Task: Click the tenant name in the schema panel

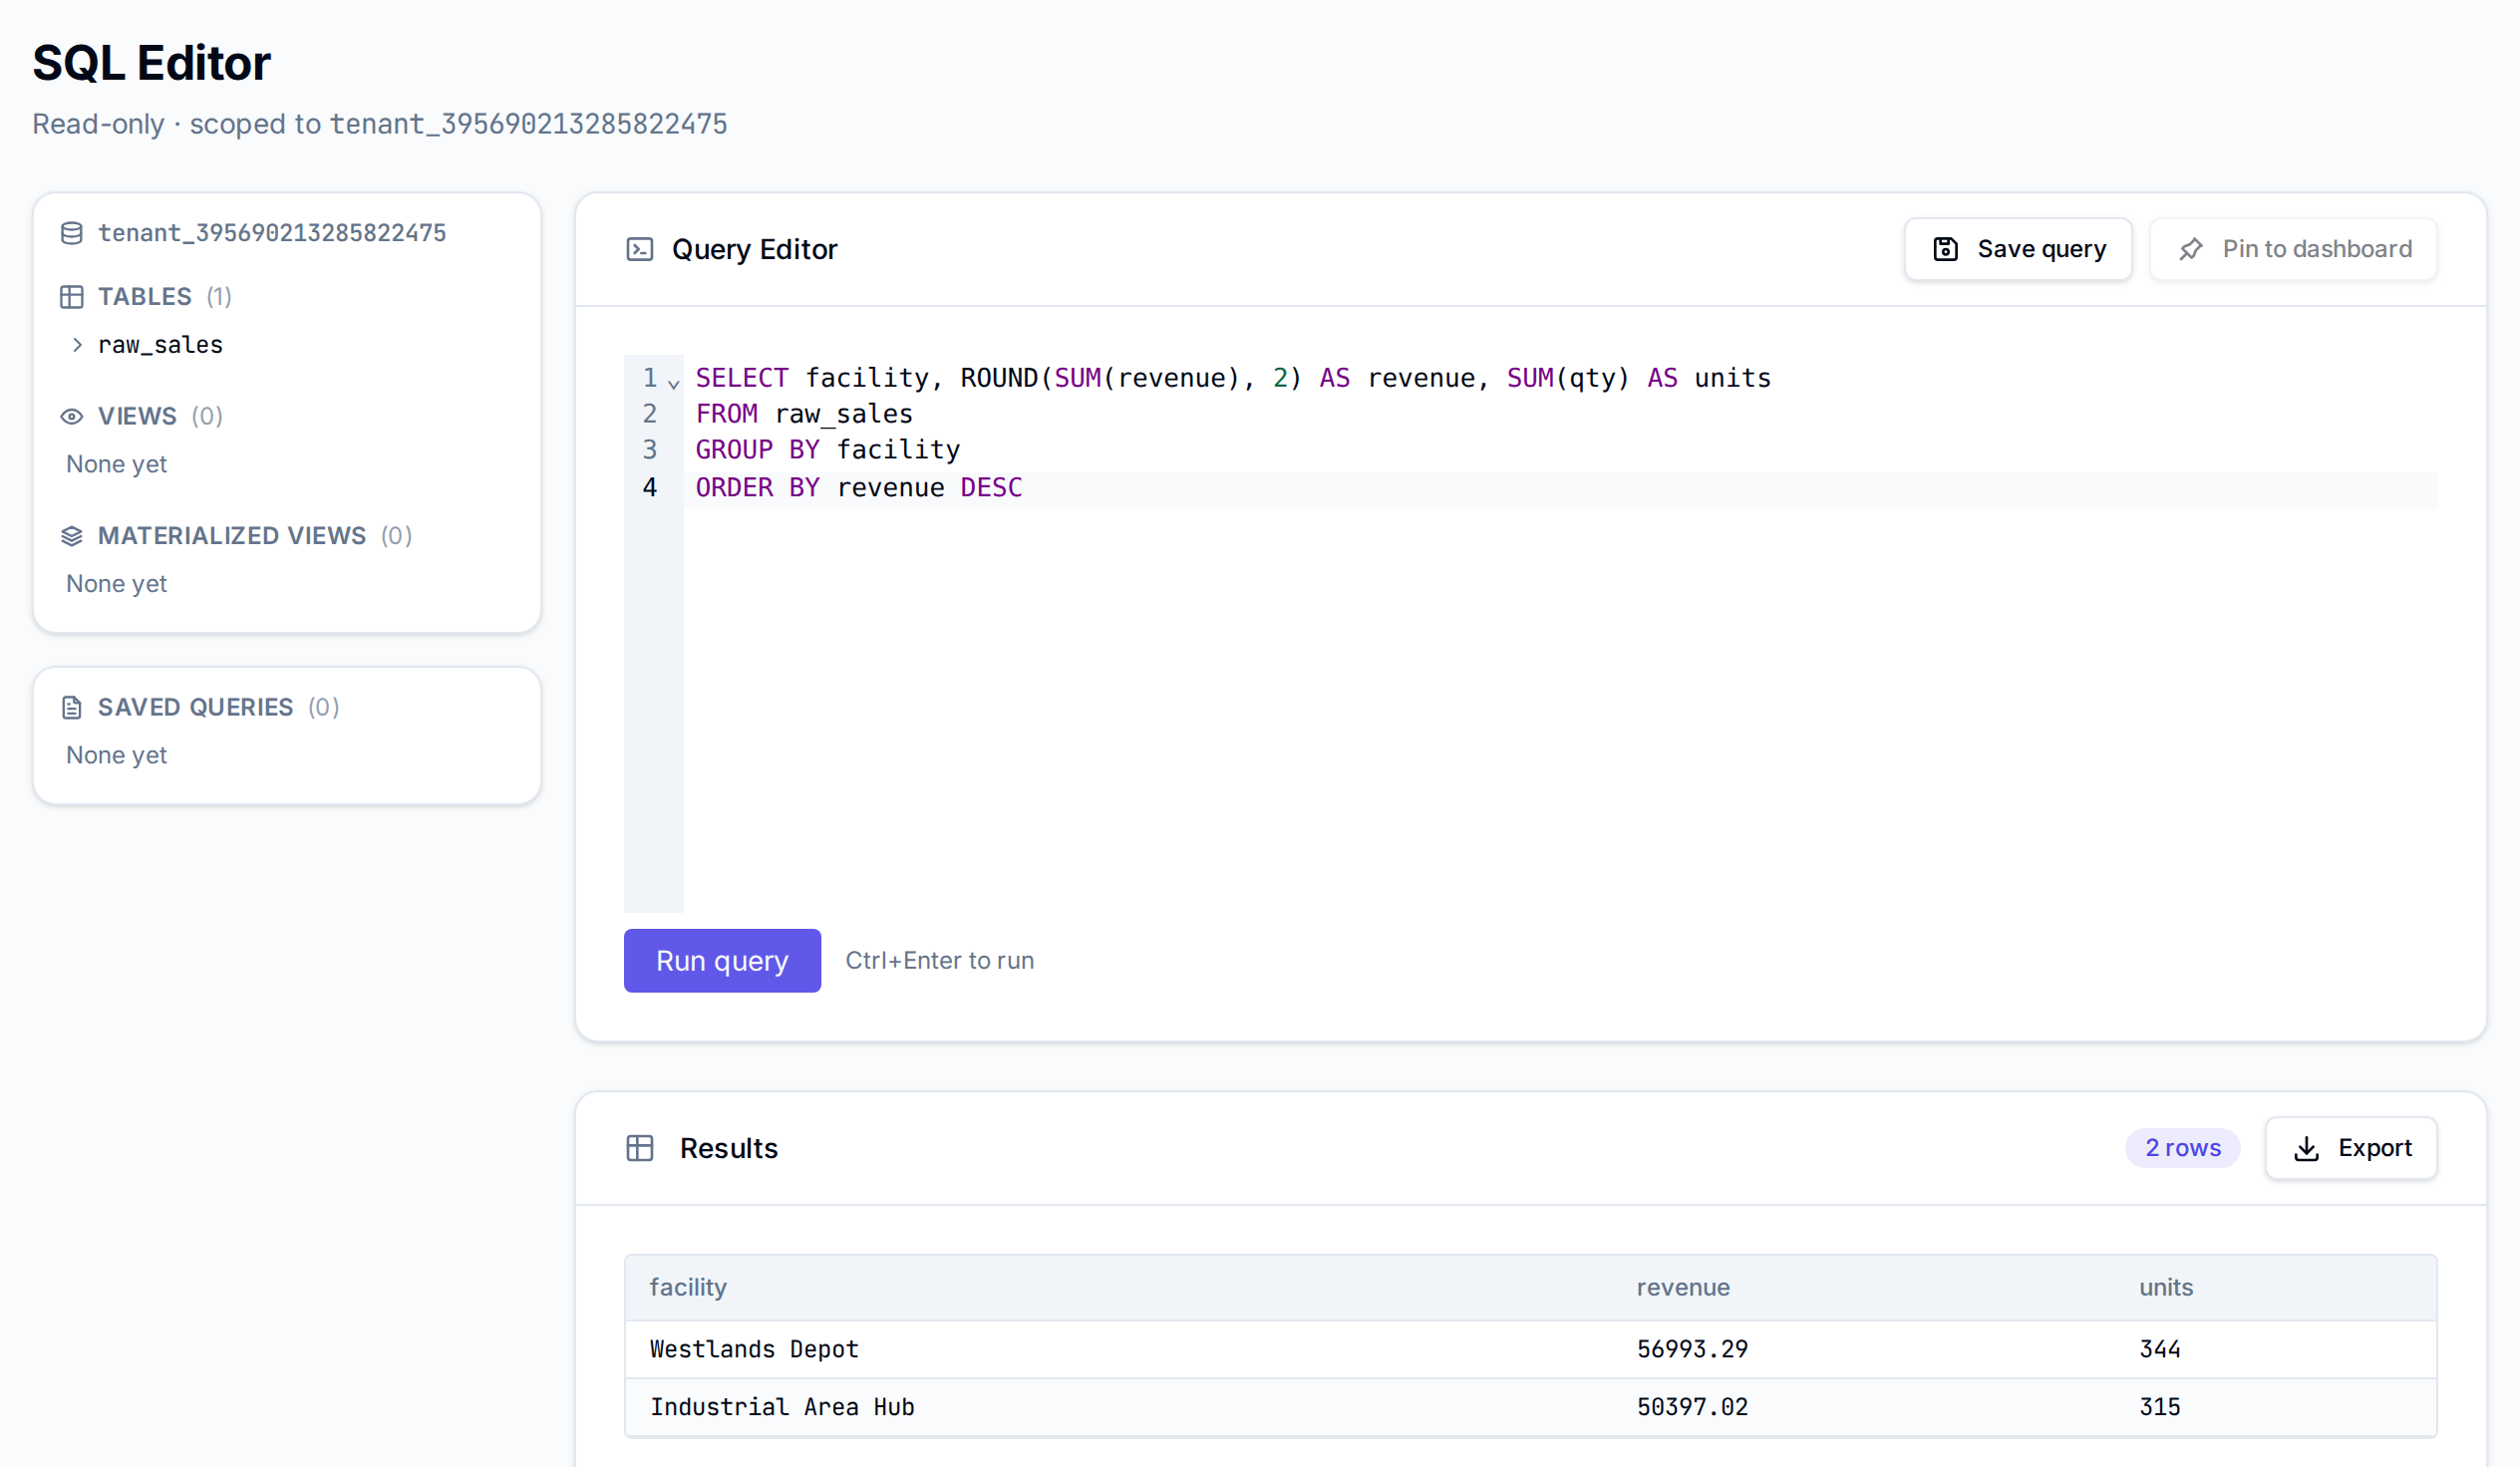Action: [x=272, y=233]
